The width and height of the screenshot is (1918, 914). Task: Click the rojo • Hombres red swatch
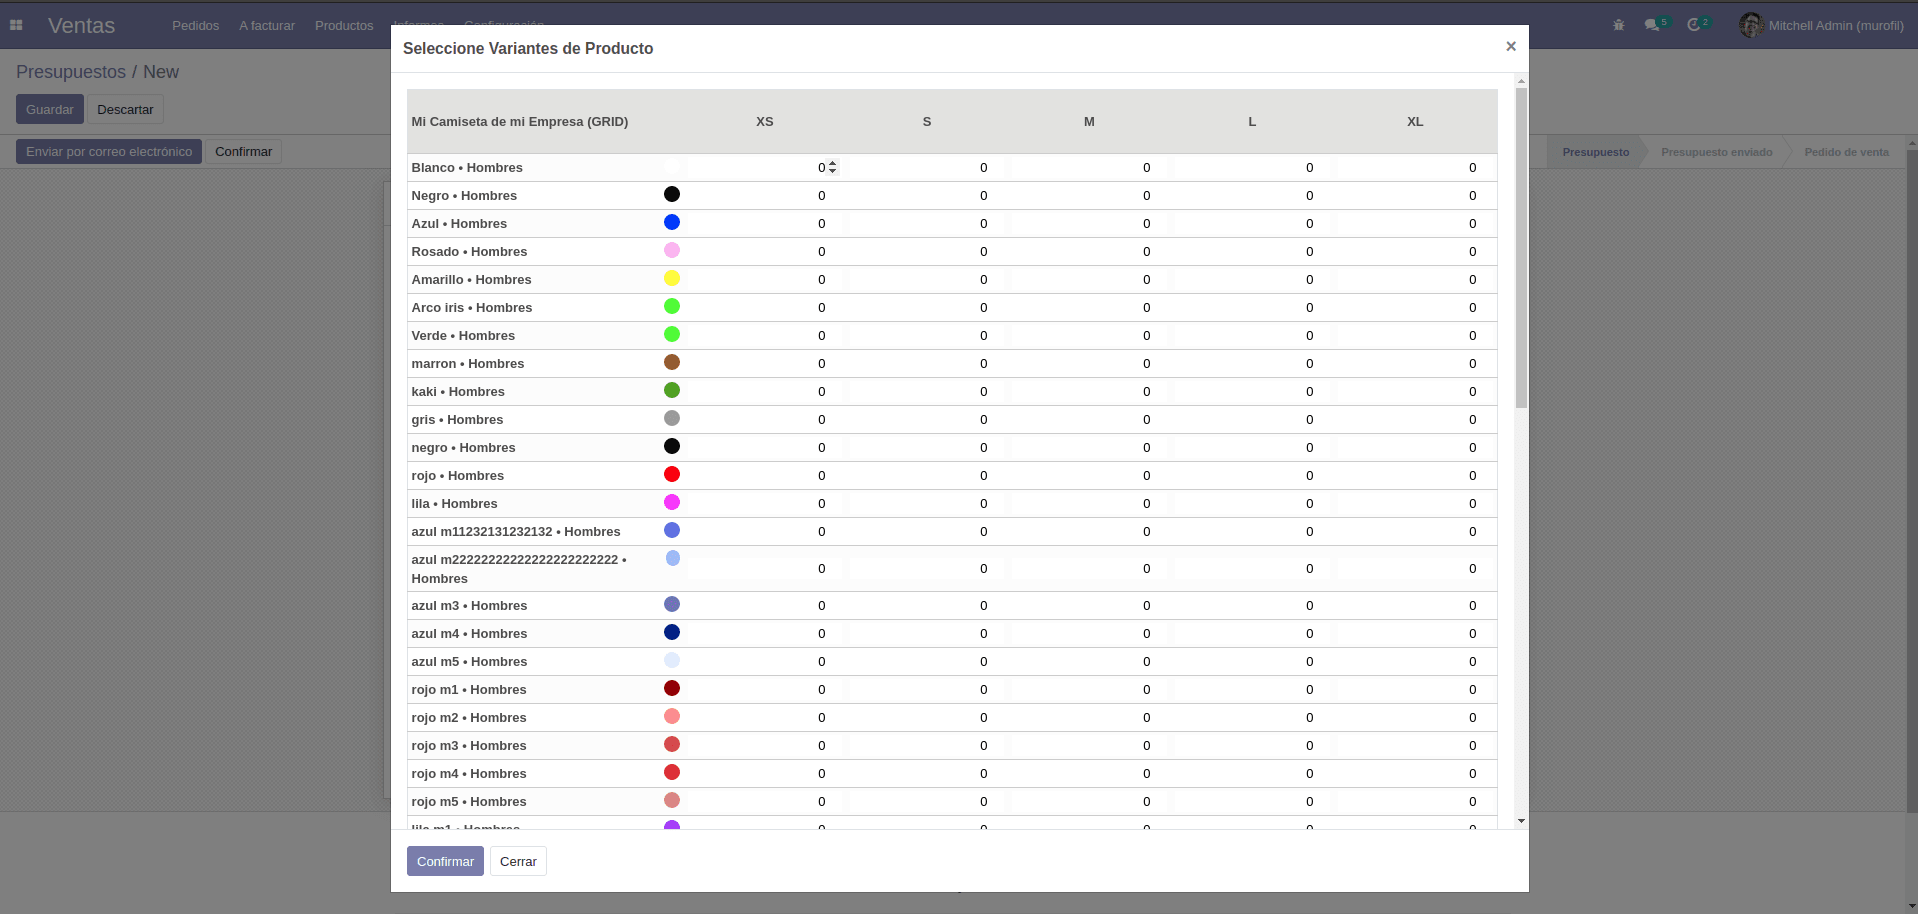(672, 474)
